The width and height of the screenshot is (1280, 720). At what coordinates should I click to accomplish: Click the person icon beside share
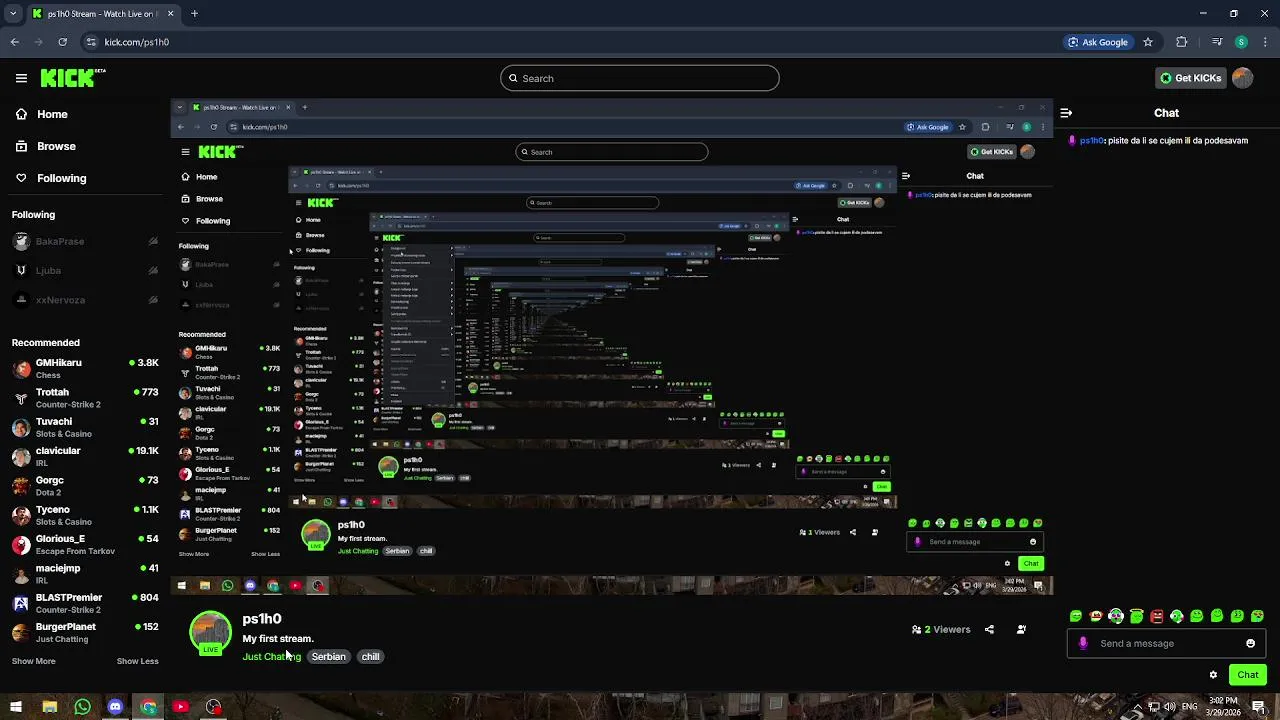click(x=1021, y=629)
